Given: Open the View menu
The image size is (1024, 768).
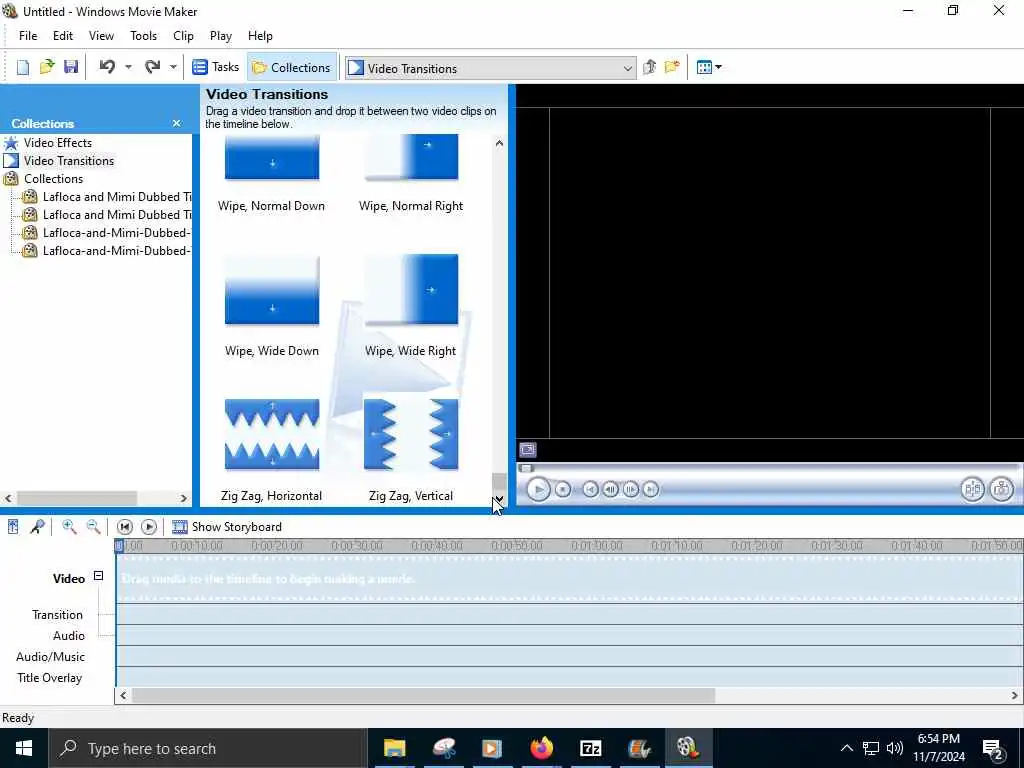Looking at the screenshot, I should click(101, 36).
